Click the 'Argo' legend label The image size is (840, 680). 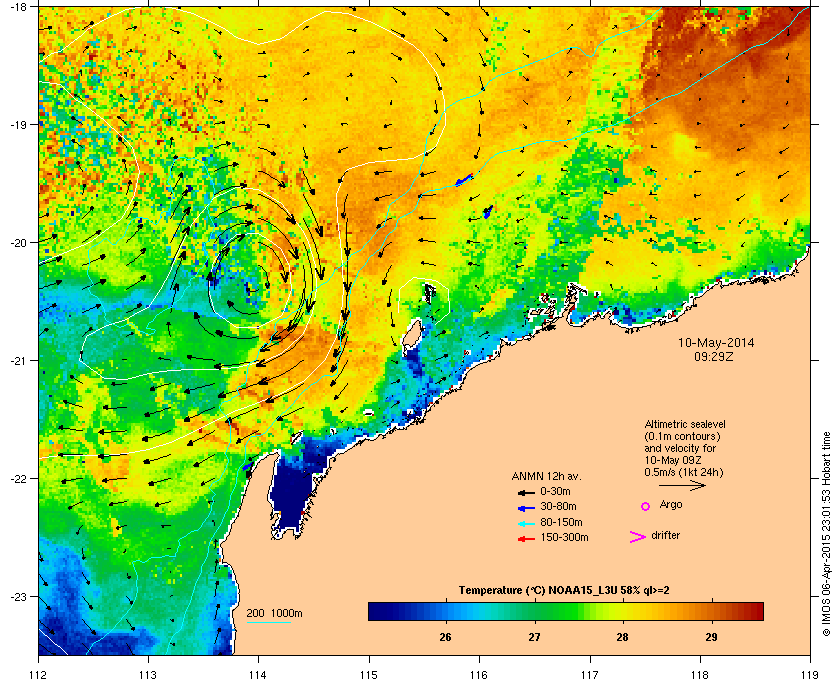click(x=671, y=505)
